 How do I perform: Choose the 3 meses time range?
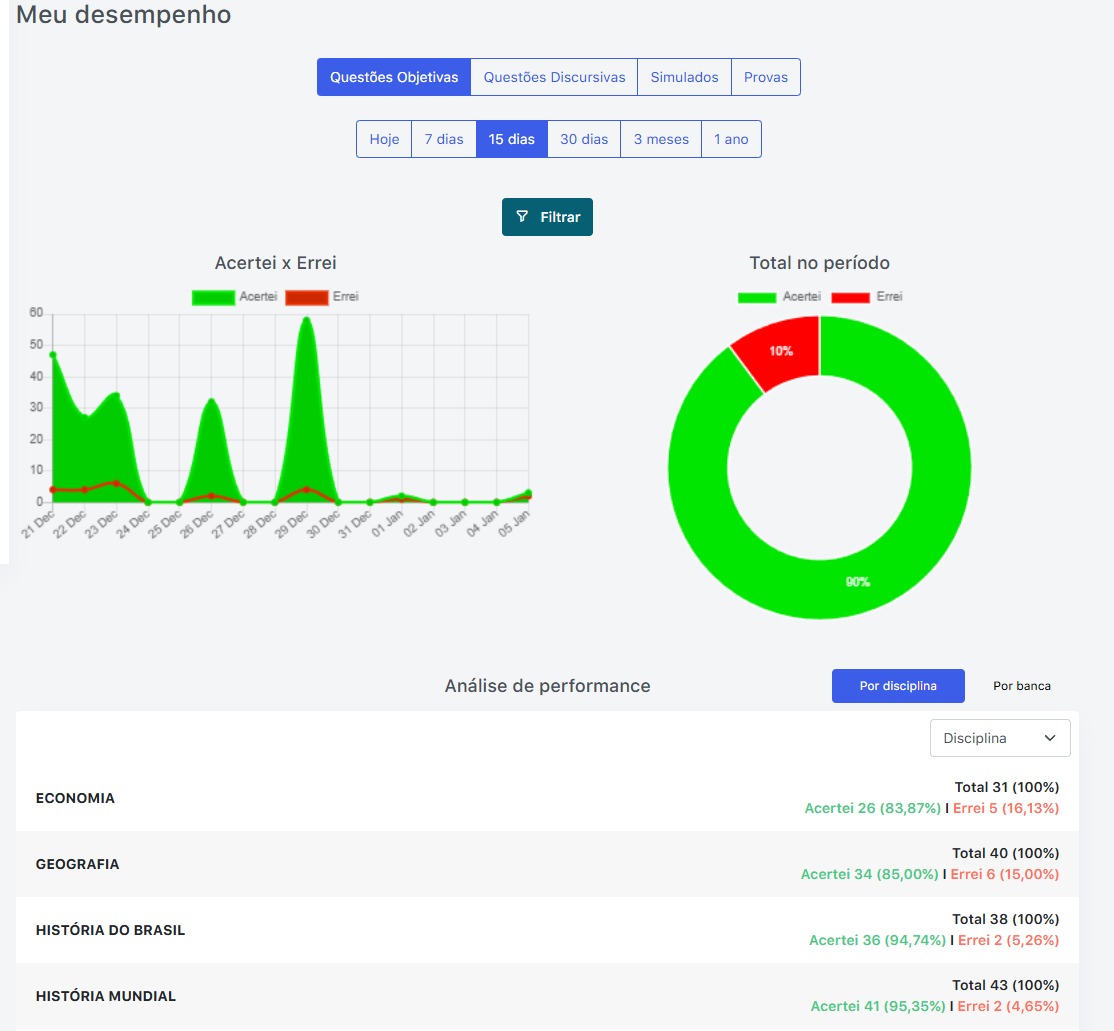point(661,139)
